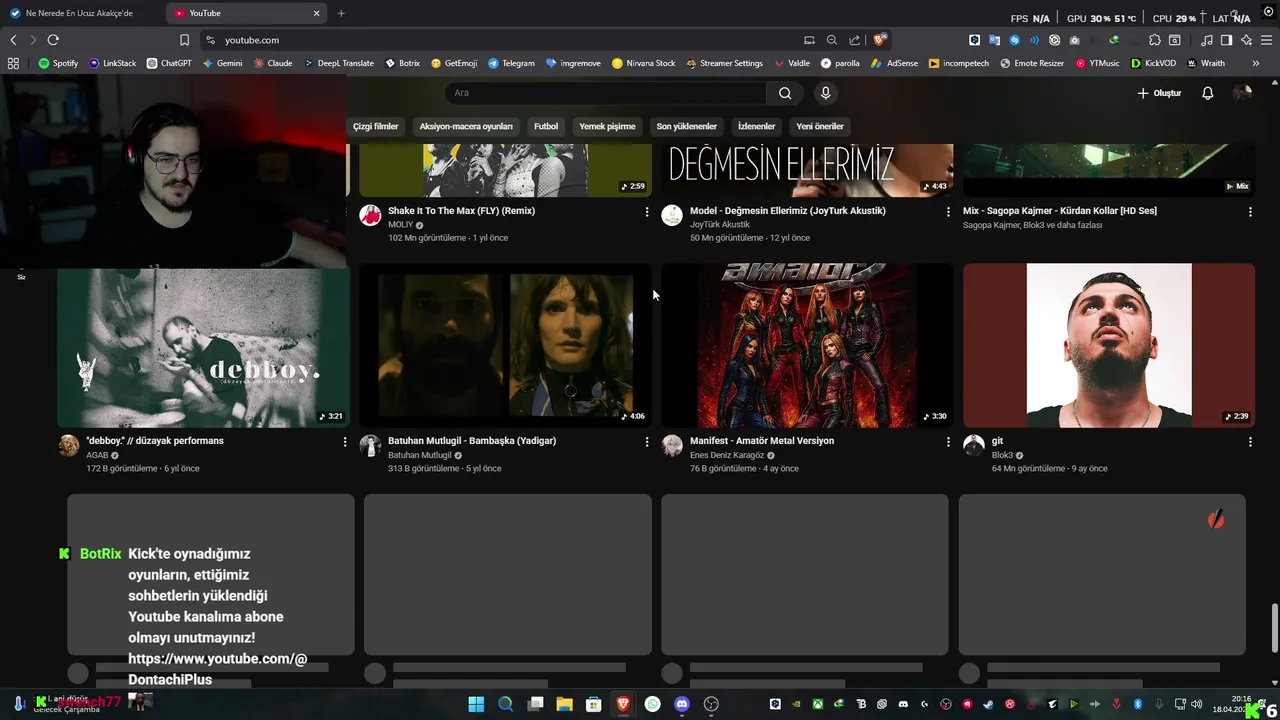
Task: Open the Oluştur create menu
Action: (1159, 93)
